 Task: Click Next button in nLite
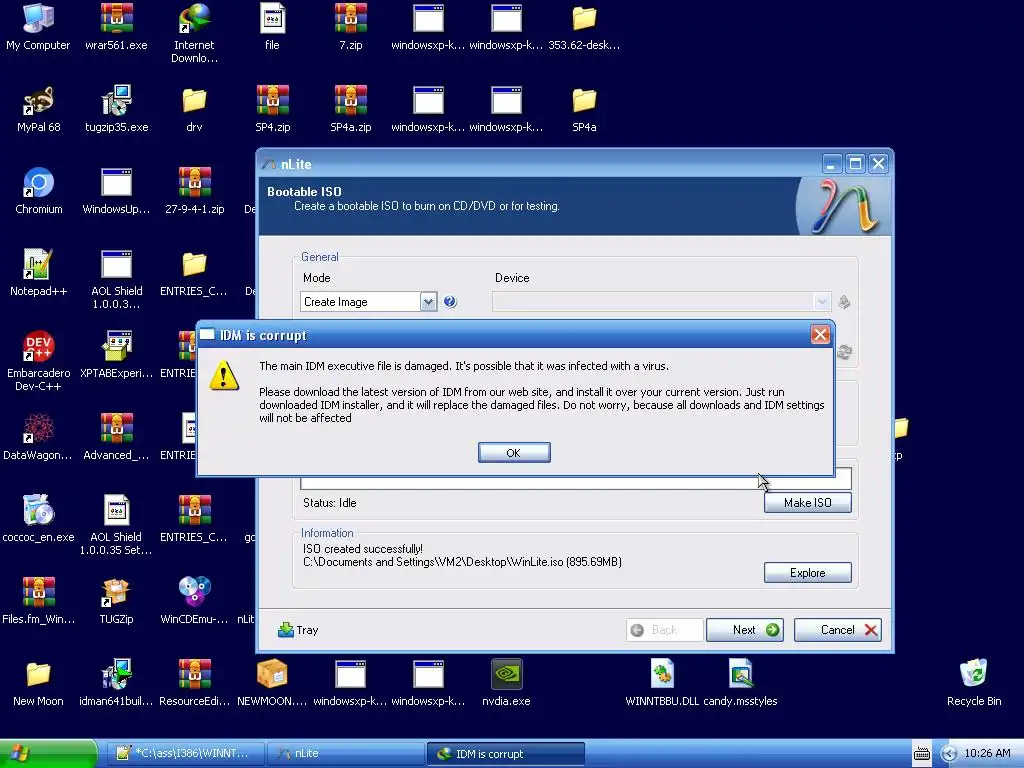pyautogui.click(x=744, y=630)
